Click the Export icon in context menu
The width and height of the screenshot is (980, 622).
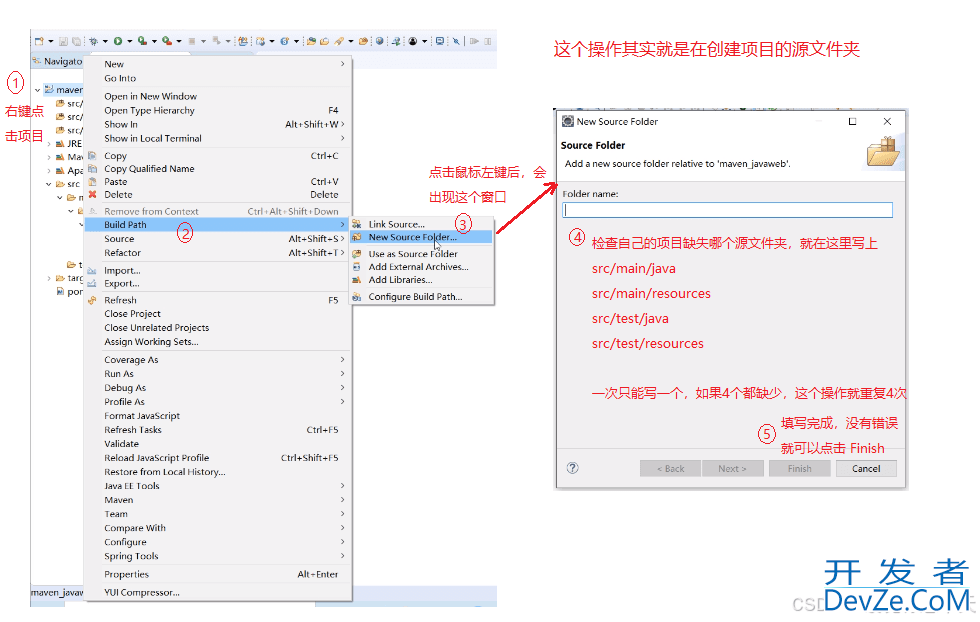point(92,283)
